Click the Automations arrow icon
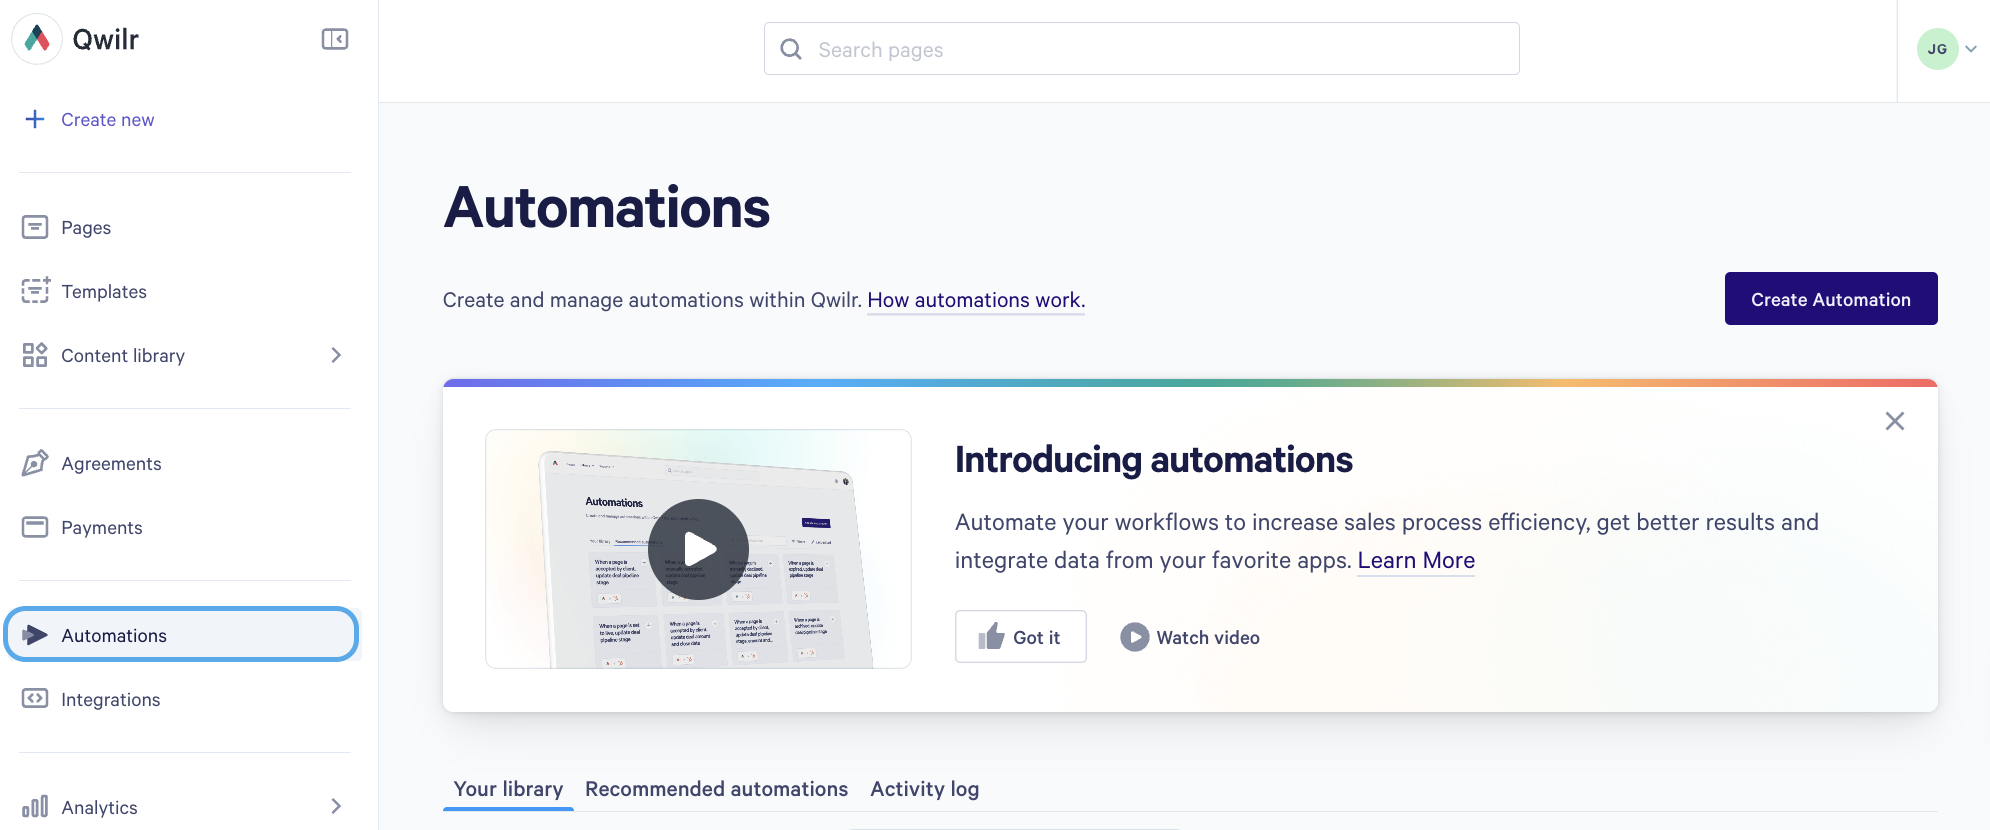Image resolution: width=1990 pixels, height=830 pixels. point(35,635)
